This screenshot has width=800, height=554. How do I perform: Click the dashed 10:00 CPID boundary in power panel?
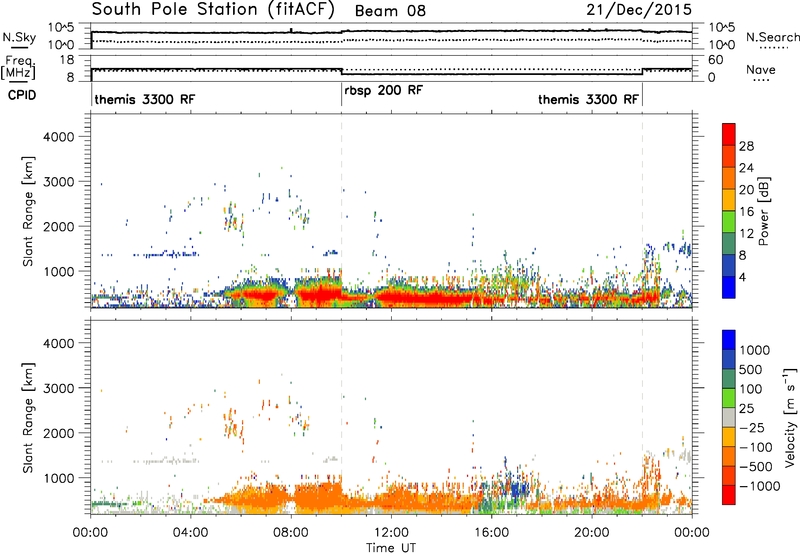(x=341, y=210)
